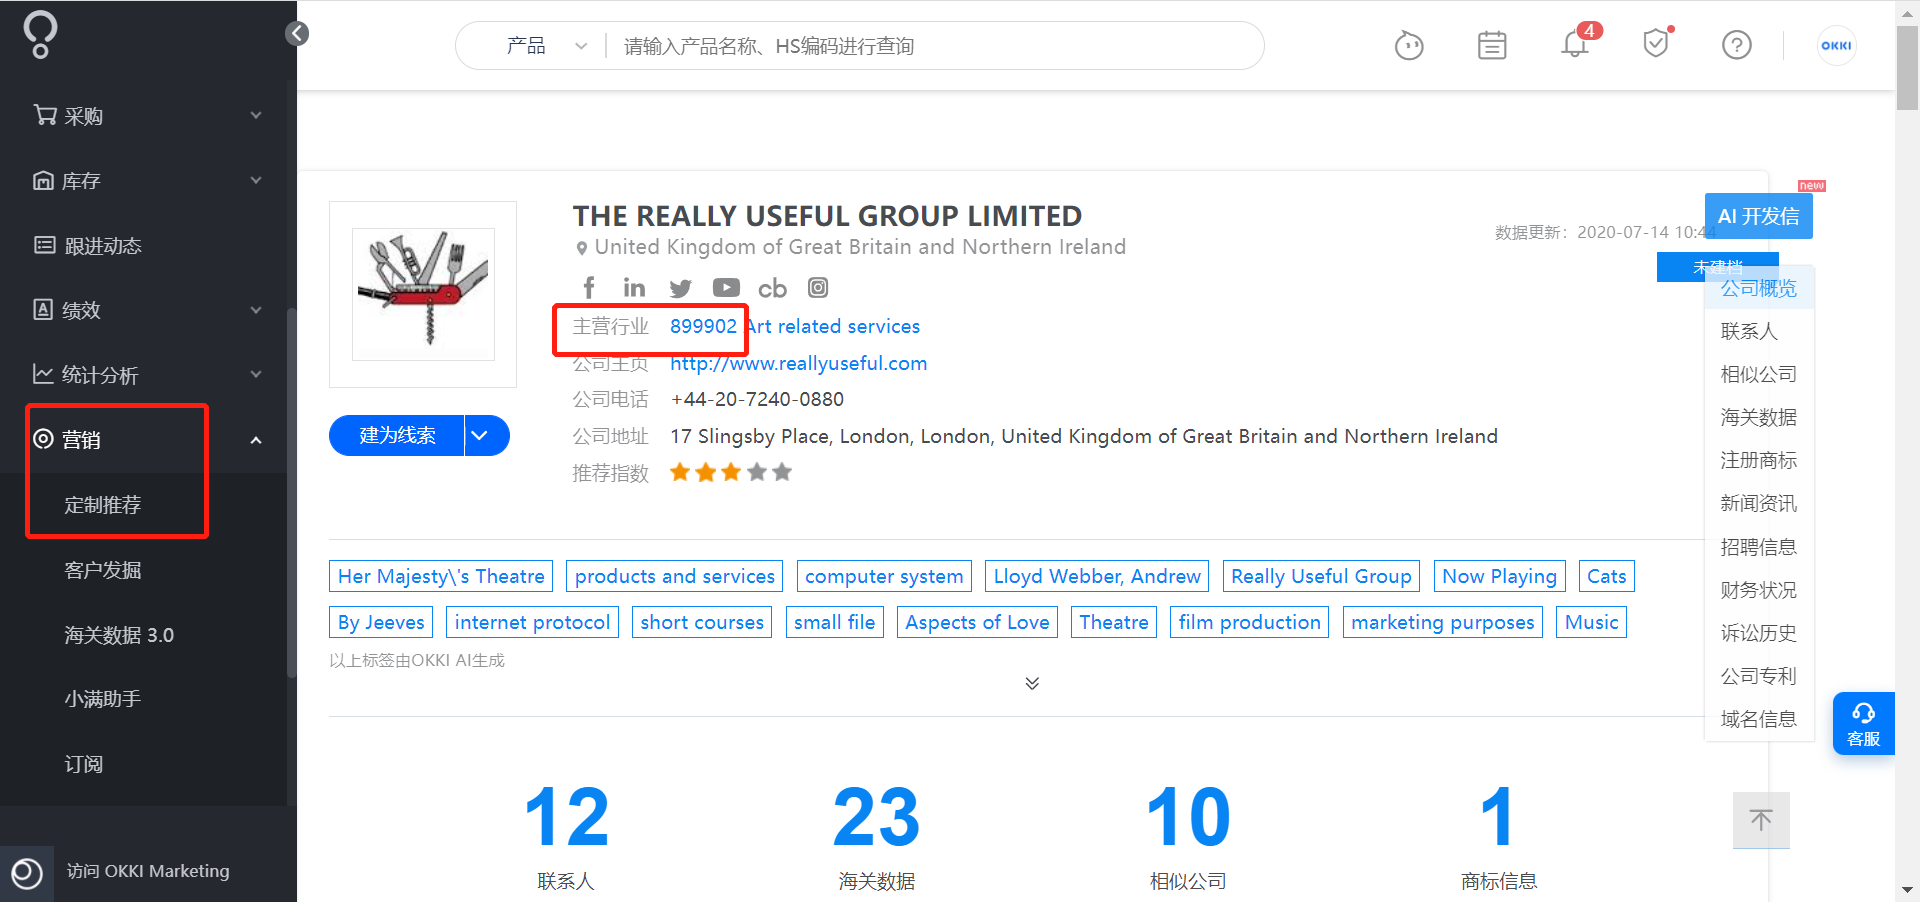Open the calendar schedule icon
This screenshot has height=902, width=1920.
[1492, 45]
